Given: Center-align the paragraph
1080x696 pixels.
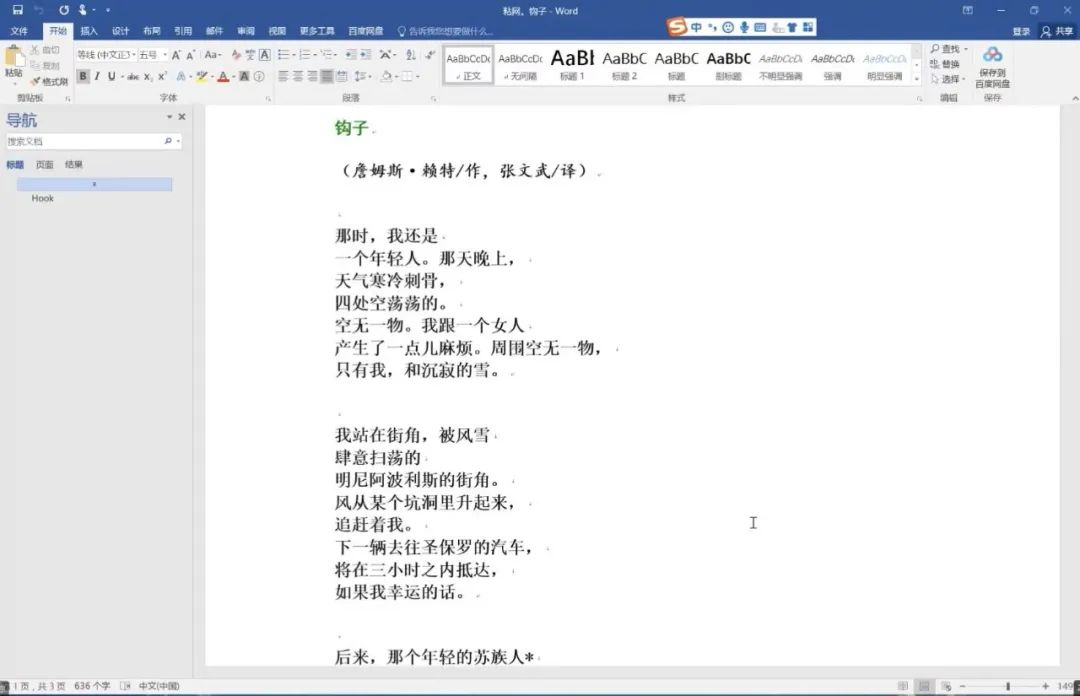Looking at the screenshot, I should 298,76.
